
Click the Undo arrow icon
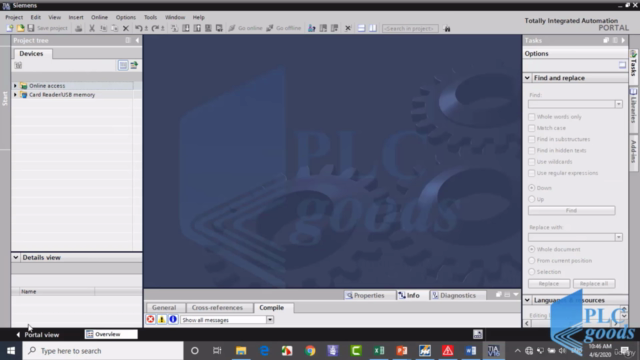pyautogui.click(x=139, y=28)
